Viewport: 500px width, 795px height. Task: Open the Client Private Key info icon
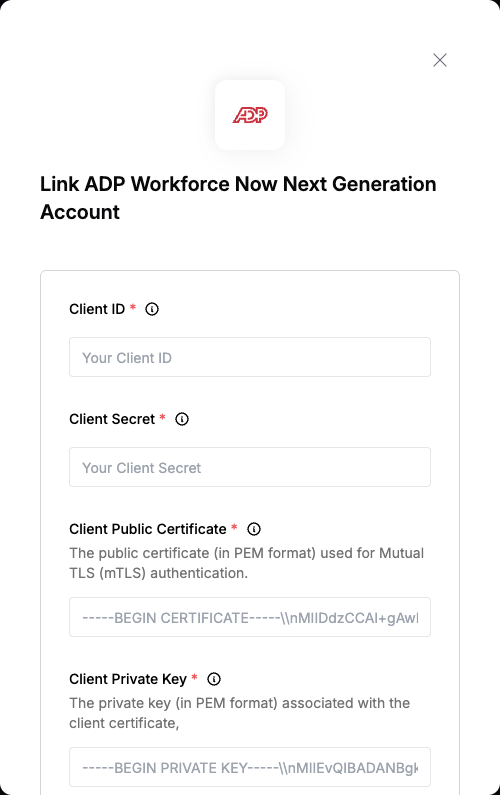coord(214,679)
